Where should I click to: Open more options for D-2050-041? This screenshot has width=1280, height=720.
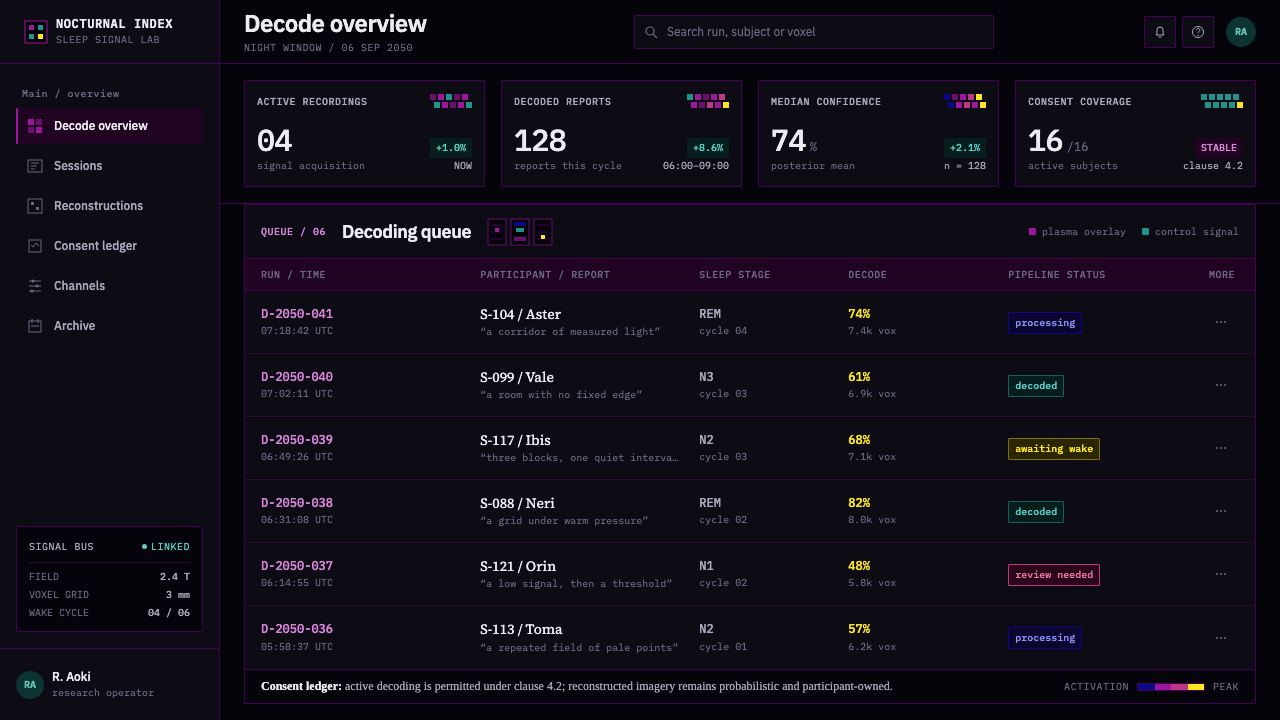(x=1221, y=322)
